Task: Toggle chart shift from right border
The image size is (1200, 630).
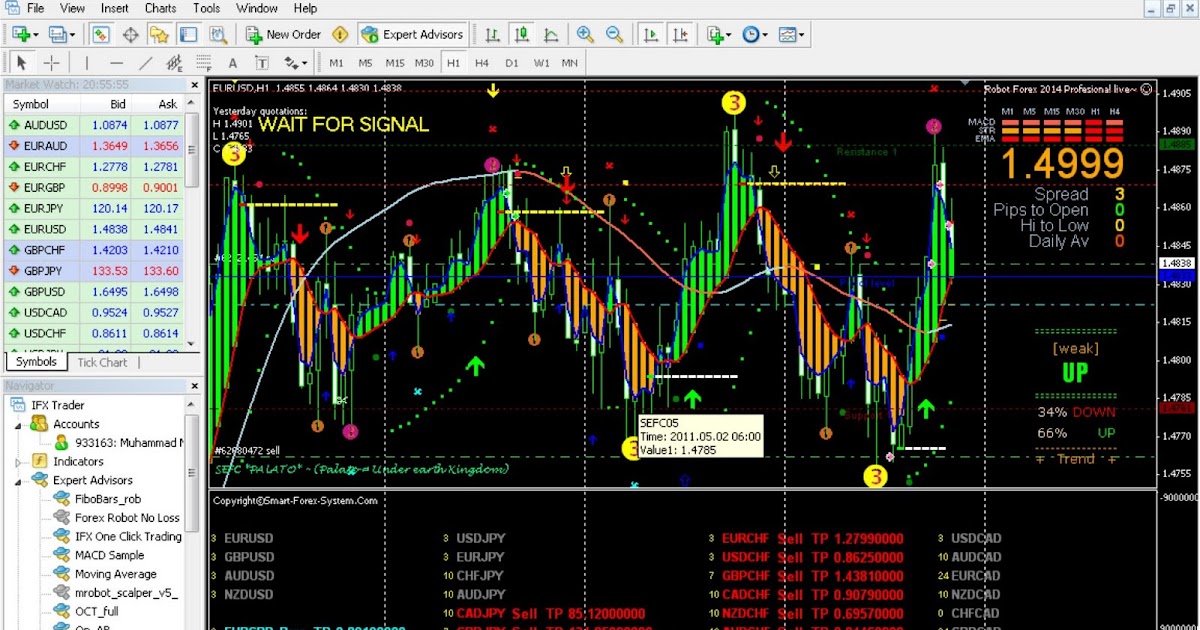Action: click(679, 35)
